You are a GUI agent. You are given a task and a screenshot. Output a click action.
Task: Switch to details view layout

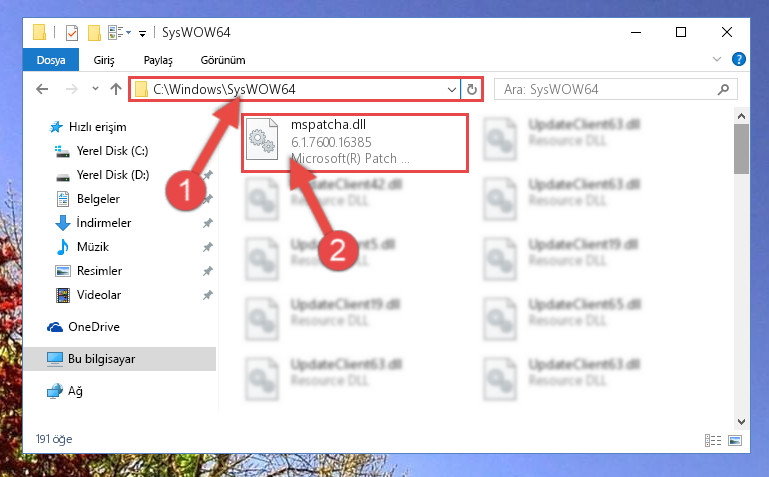click(713, 440)
